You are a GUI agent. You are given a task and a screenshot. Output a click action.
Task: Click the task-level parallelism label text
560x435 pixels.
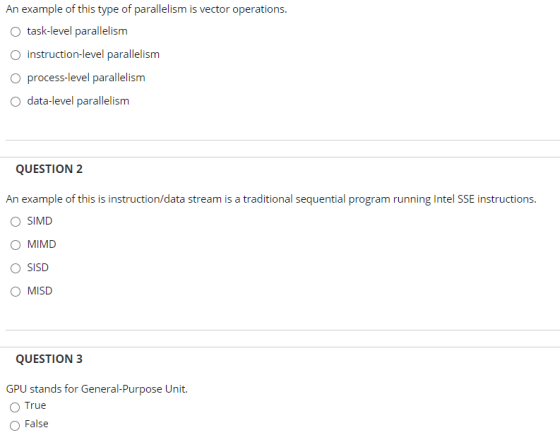(x=77, y=31)
